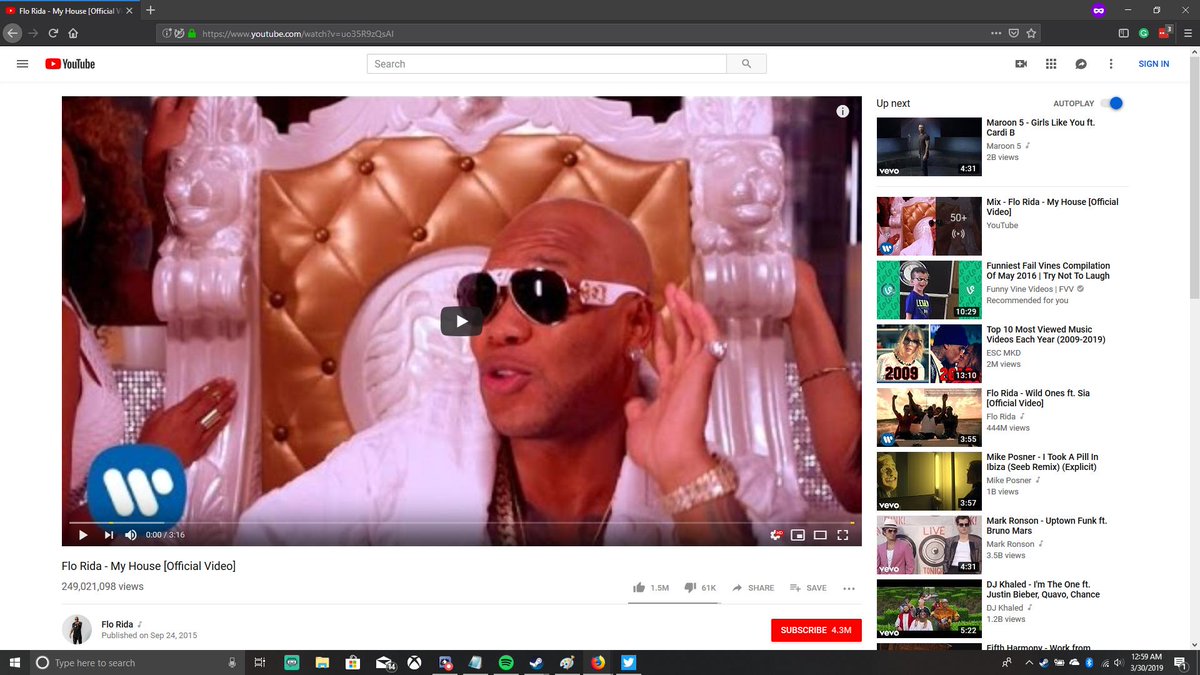Image resolution: width=1200 pixels, height=675 pixels.
Task: Click the video progress bar
Action: tap(461, 522)
